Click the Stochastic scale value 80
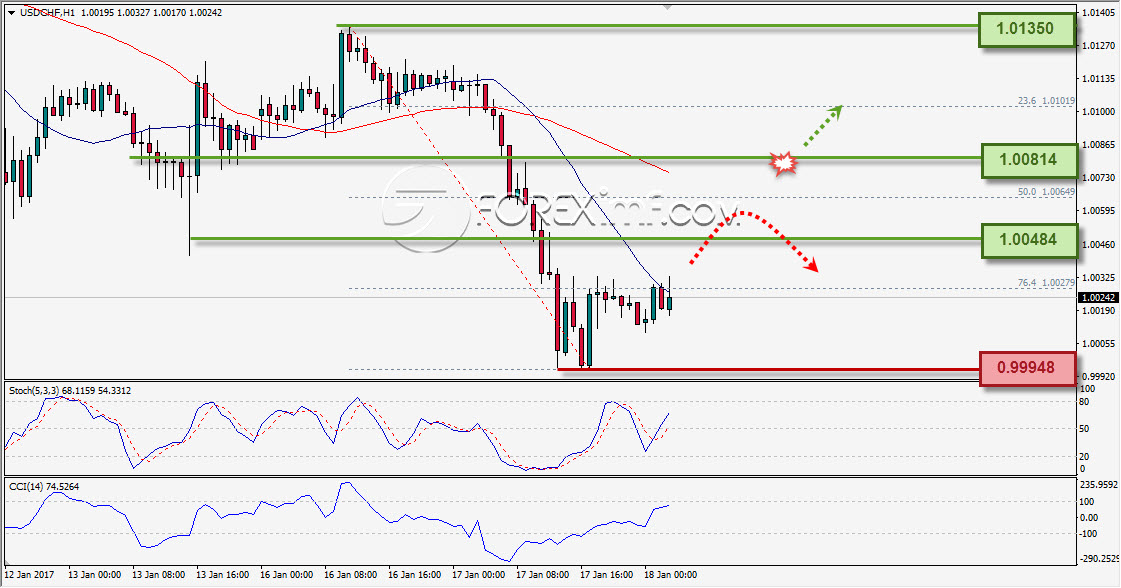 (x=1085, y=402)
